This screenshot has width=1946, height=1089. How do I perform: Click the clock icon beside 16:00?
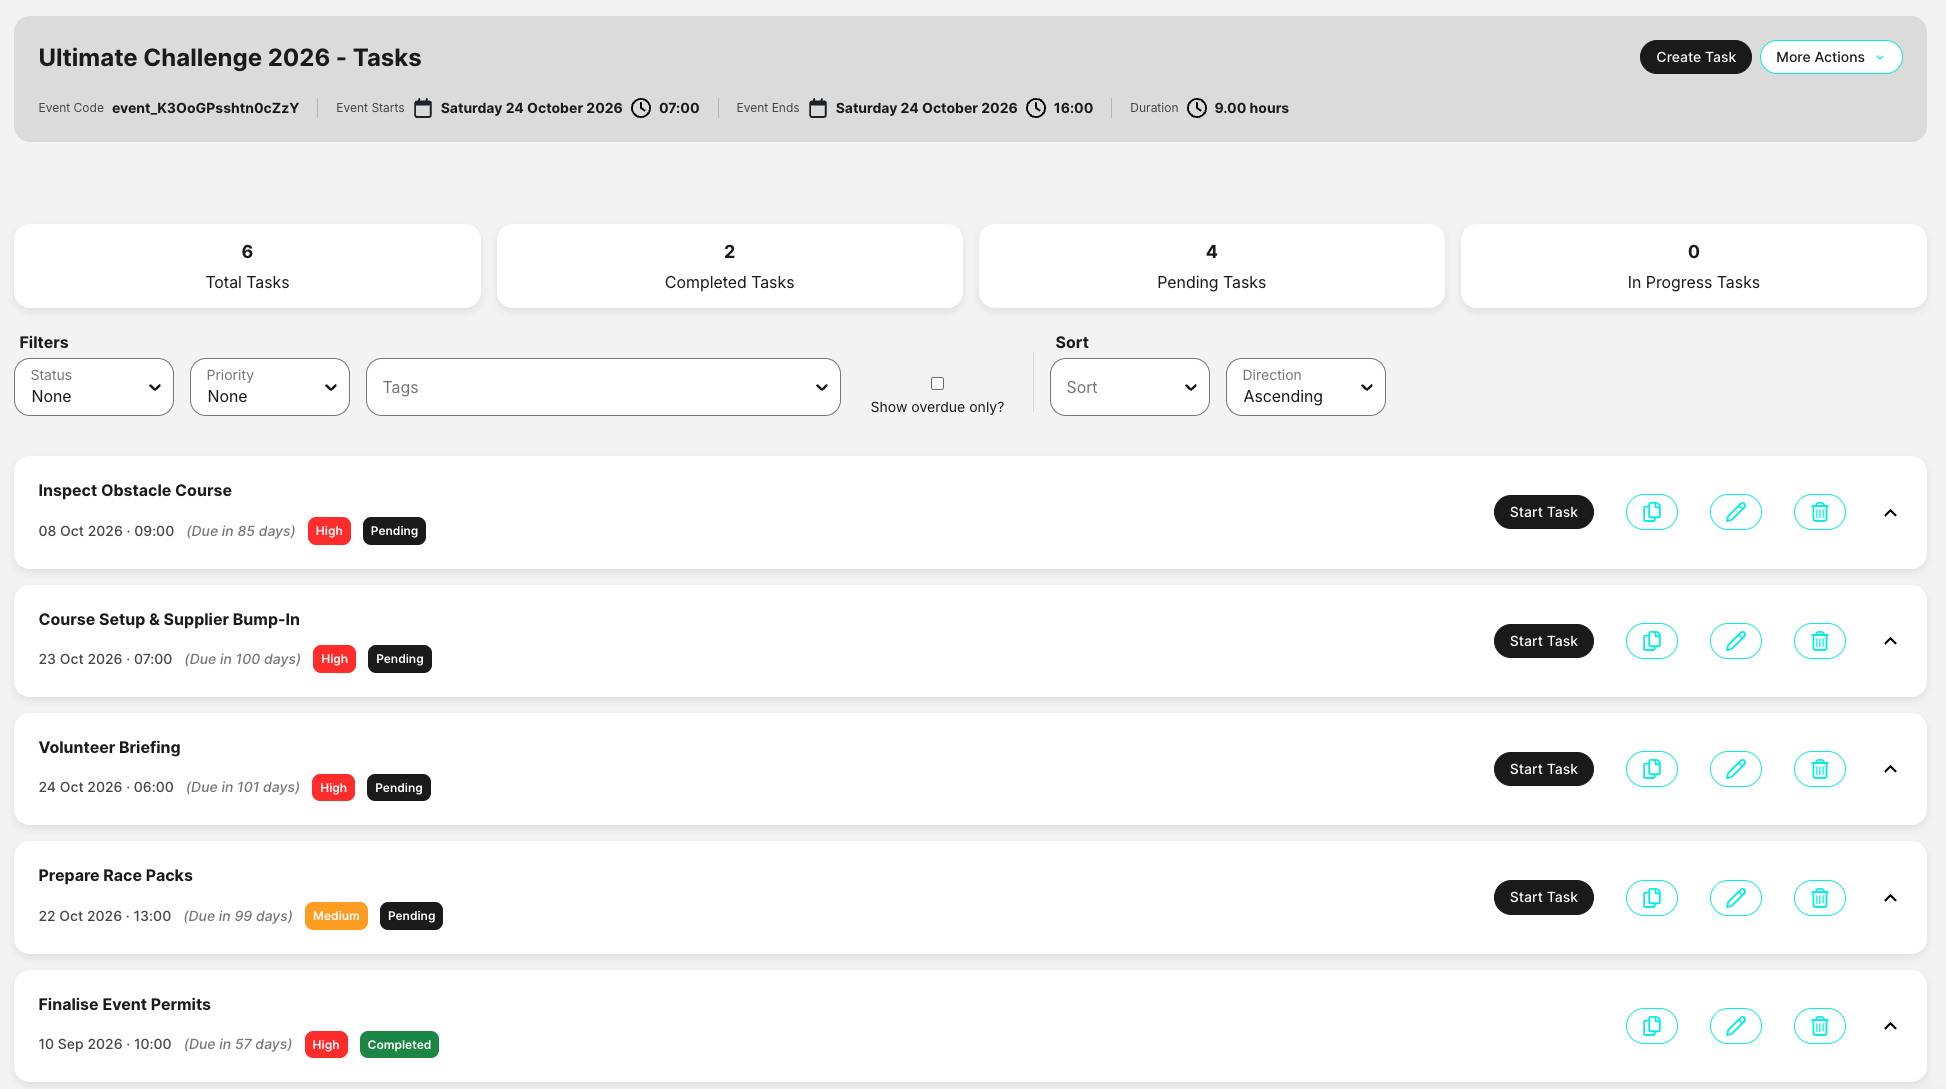1036,108
